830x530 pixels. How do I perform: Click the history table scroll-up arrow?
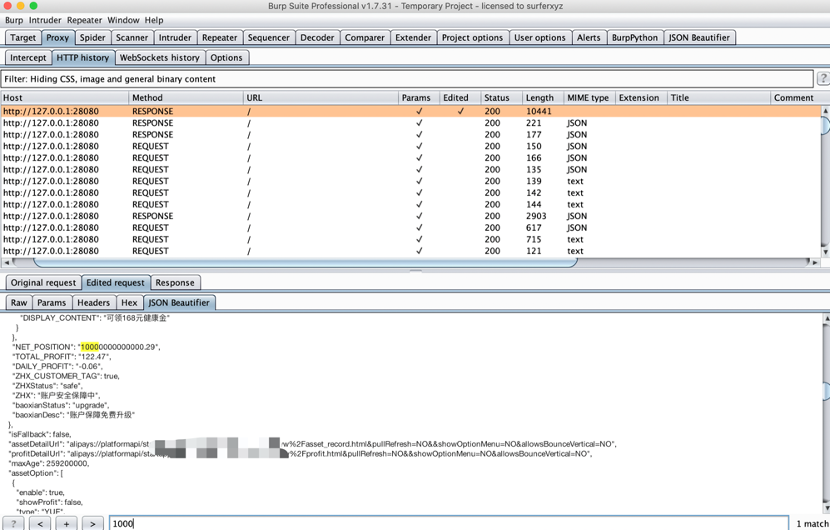825,110
